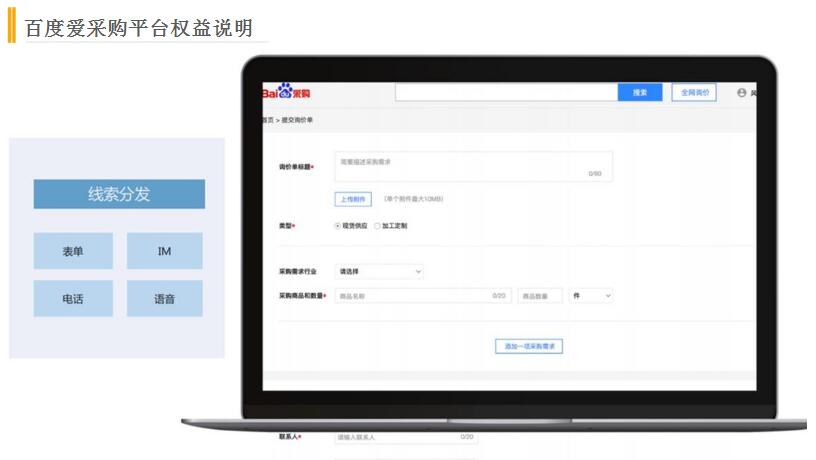Image resolution: width=816 pixels, height=460 pixels.
Task: Click the top search input box
Action: [x=506, y=92]
